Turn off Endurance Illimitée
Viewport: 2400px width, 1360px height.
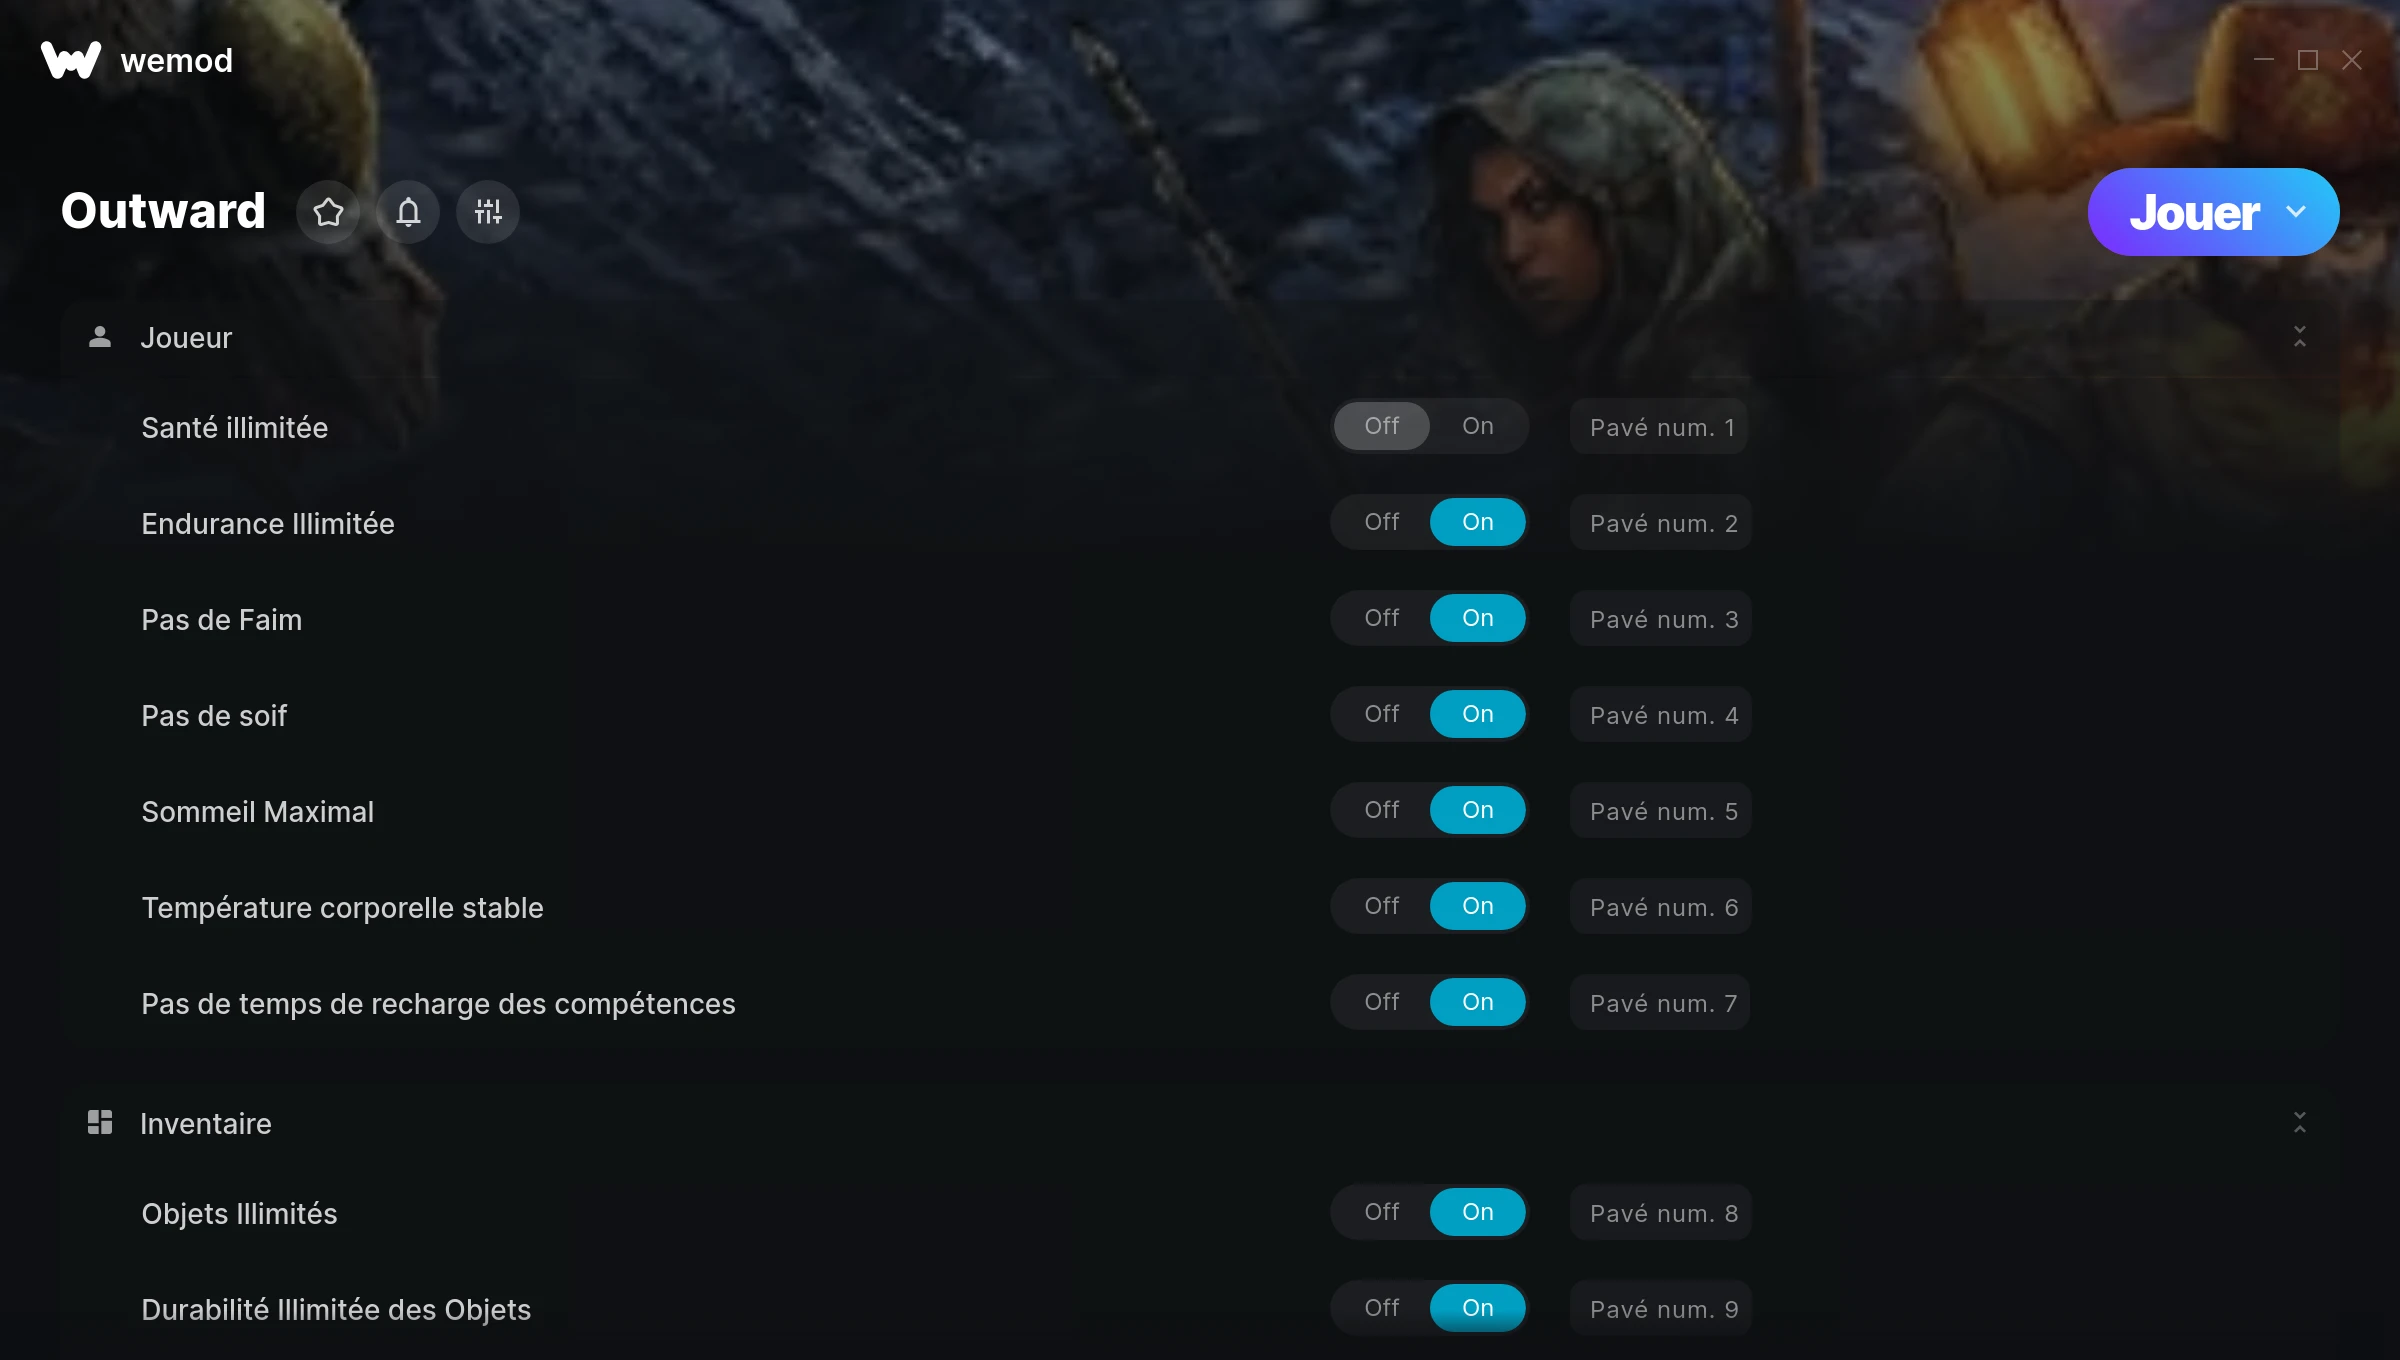tap(1382, 522)
